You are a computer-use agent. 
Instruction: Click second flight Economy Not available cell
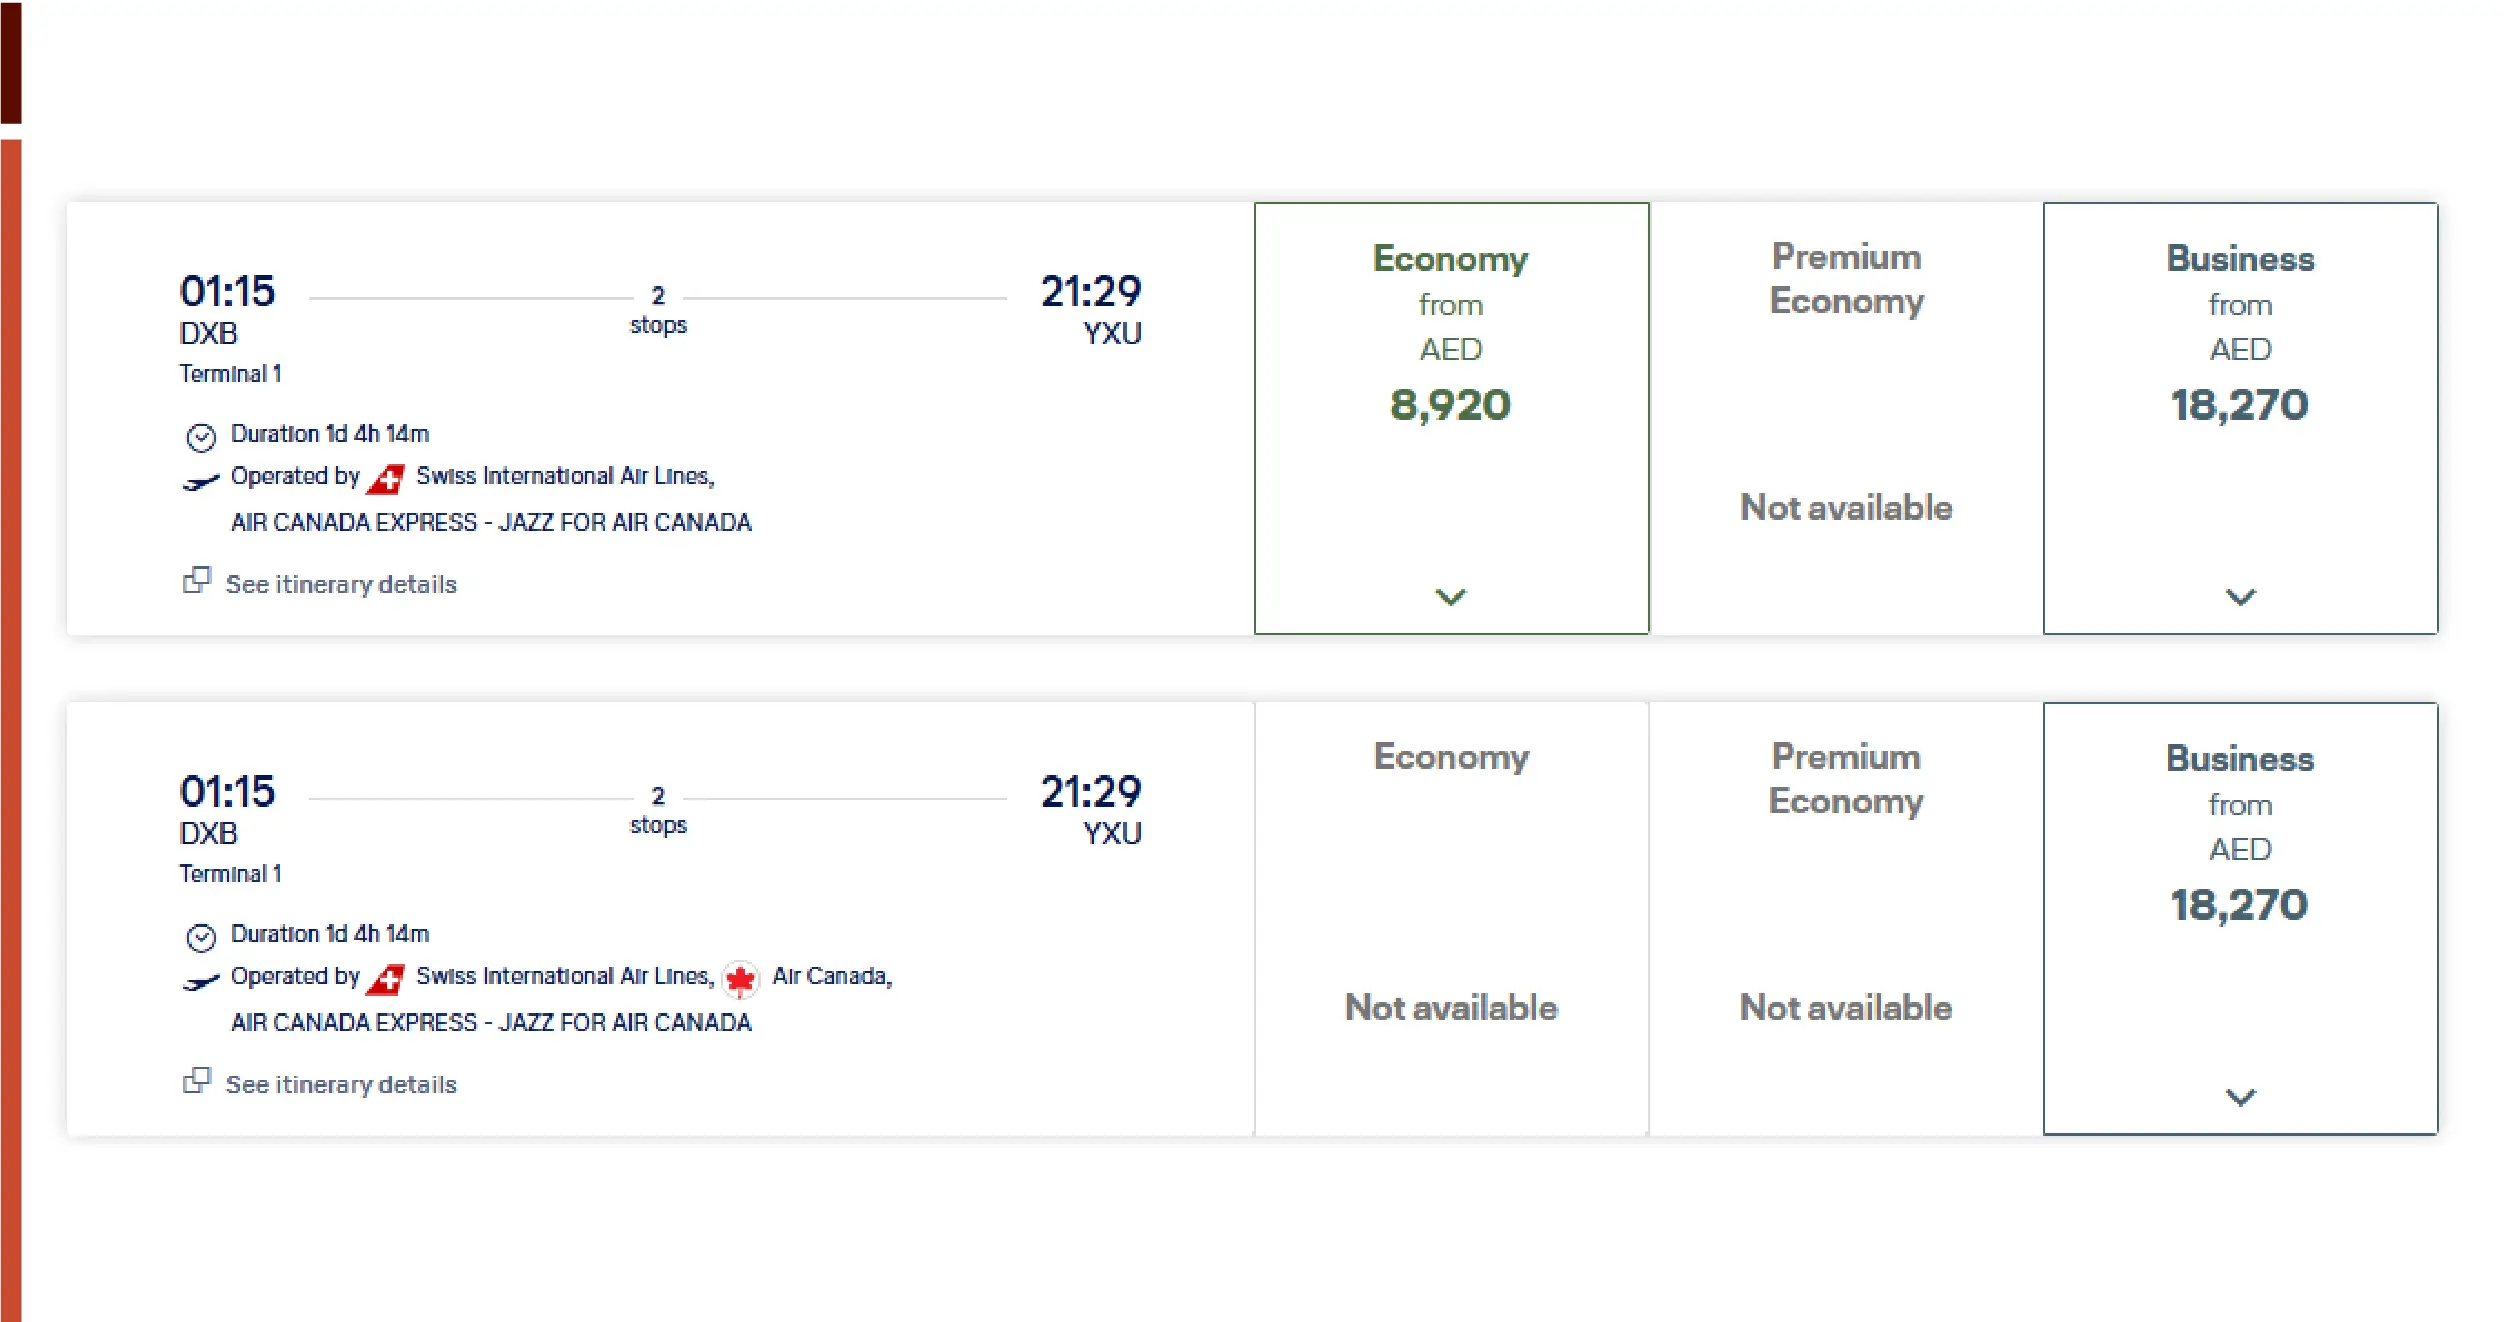pos(1451,1007)
